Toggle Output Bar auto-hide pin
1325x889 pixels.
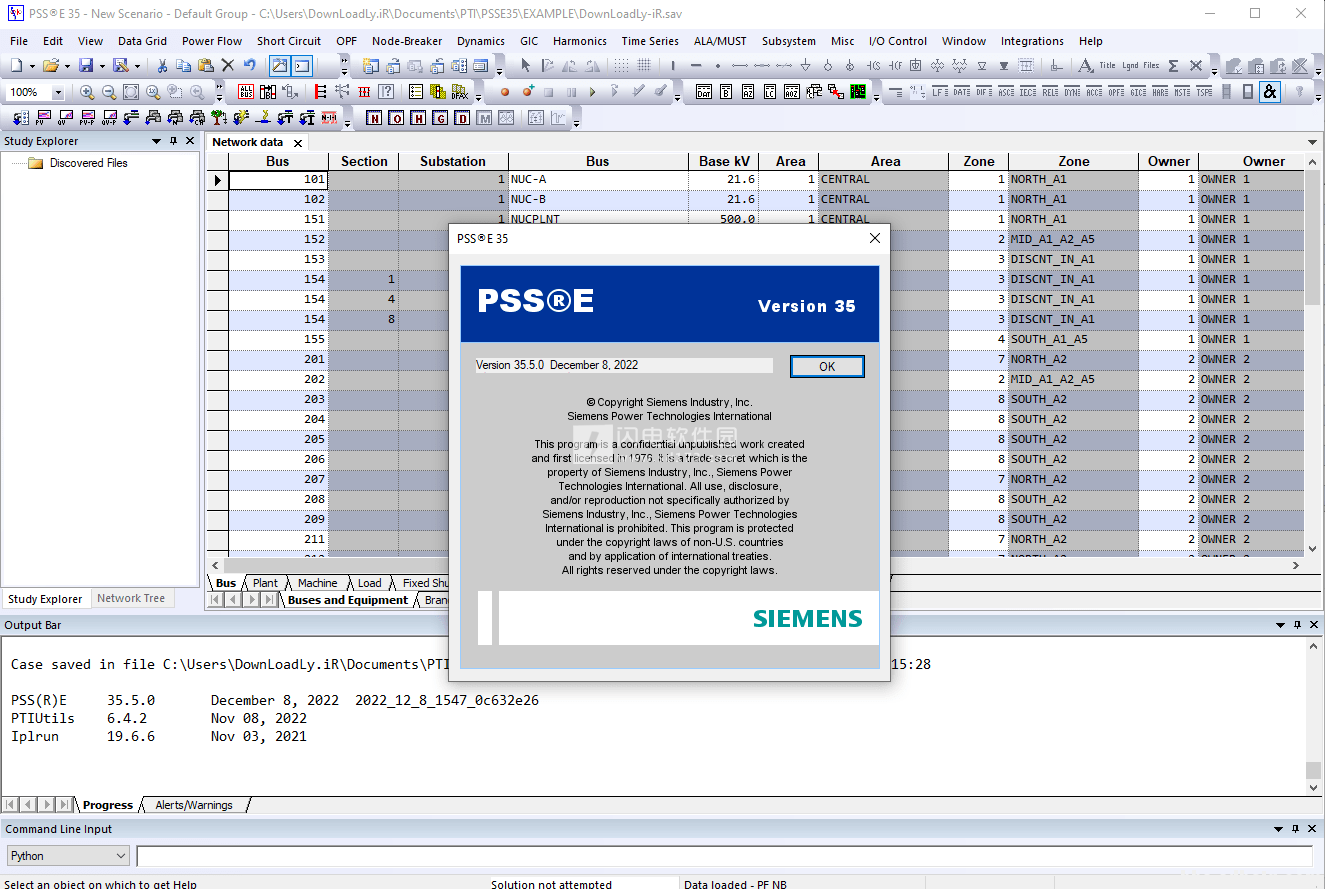tap(1297, 625)
